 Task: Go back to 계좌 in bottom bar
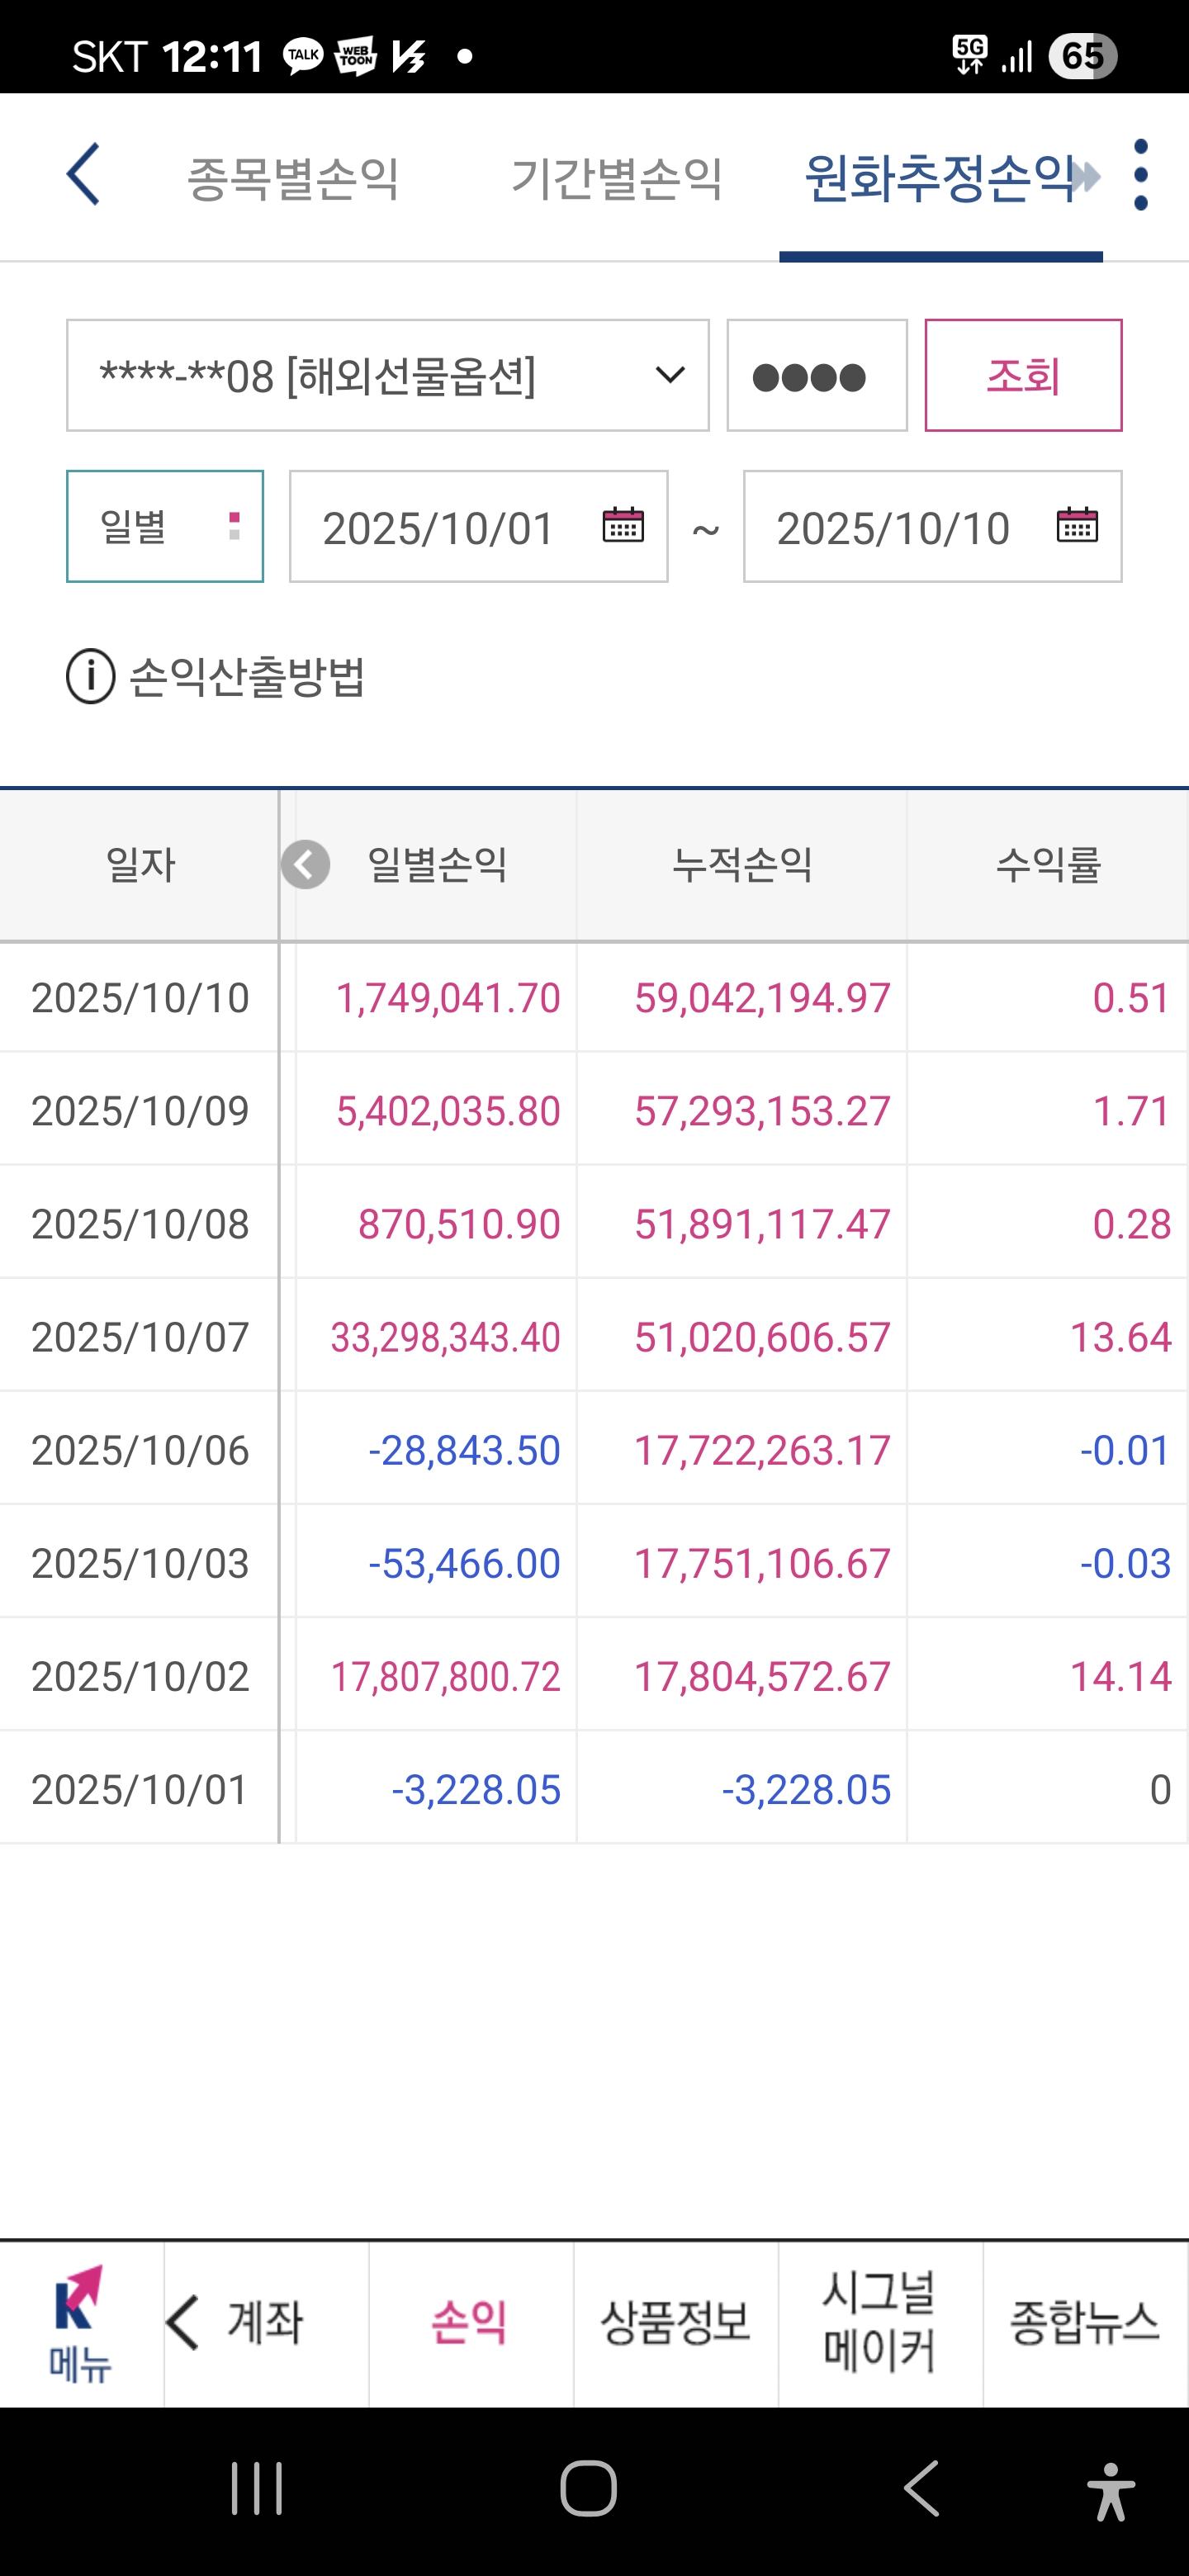pos(265,2323)
